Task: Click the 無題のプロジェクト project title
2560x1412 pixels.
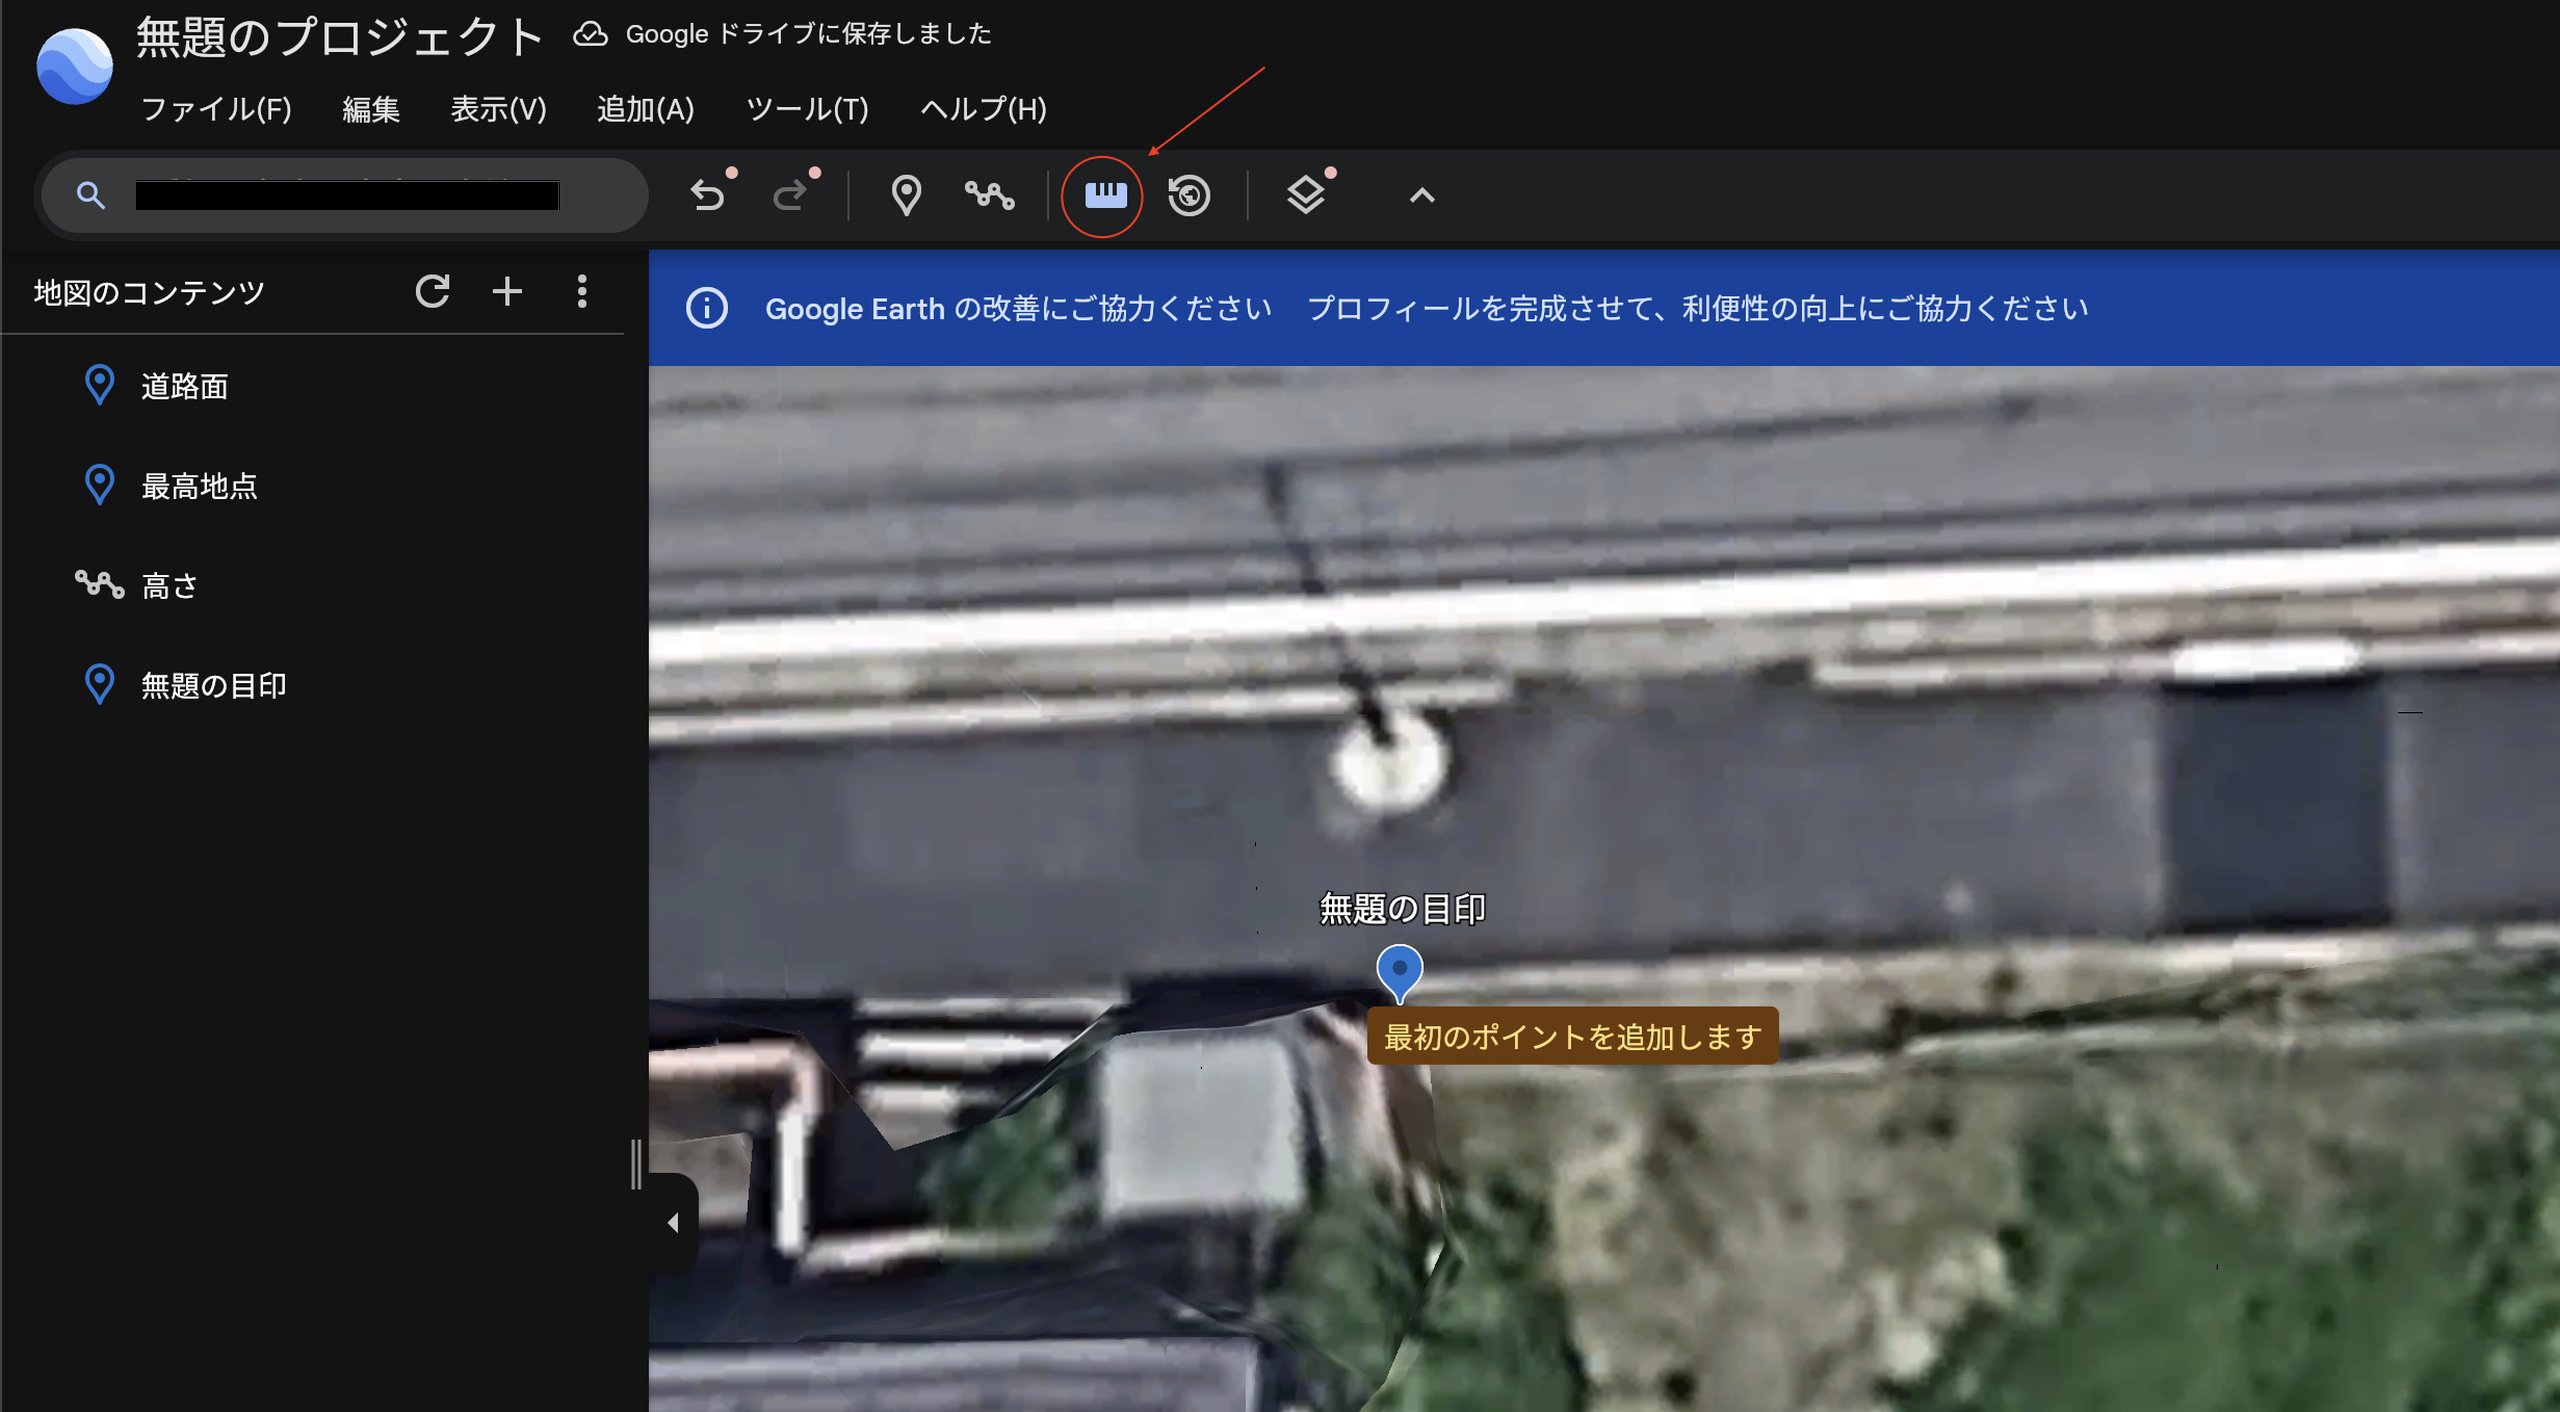Action: point(340,37)
